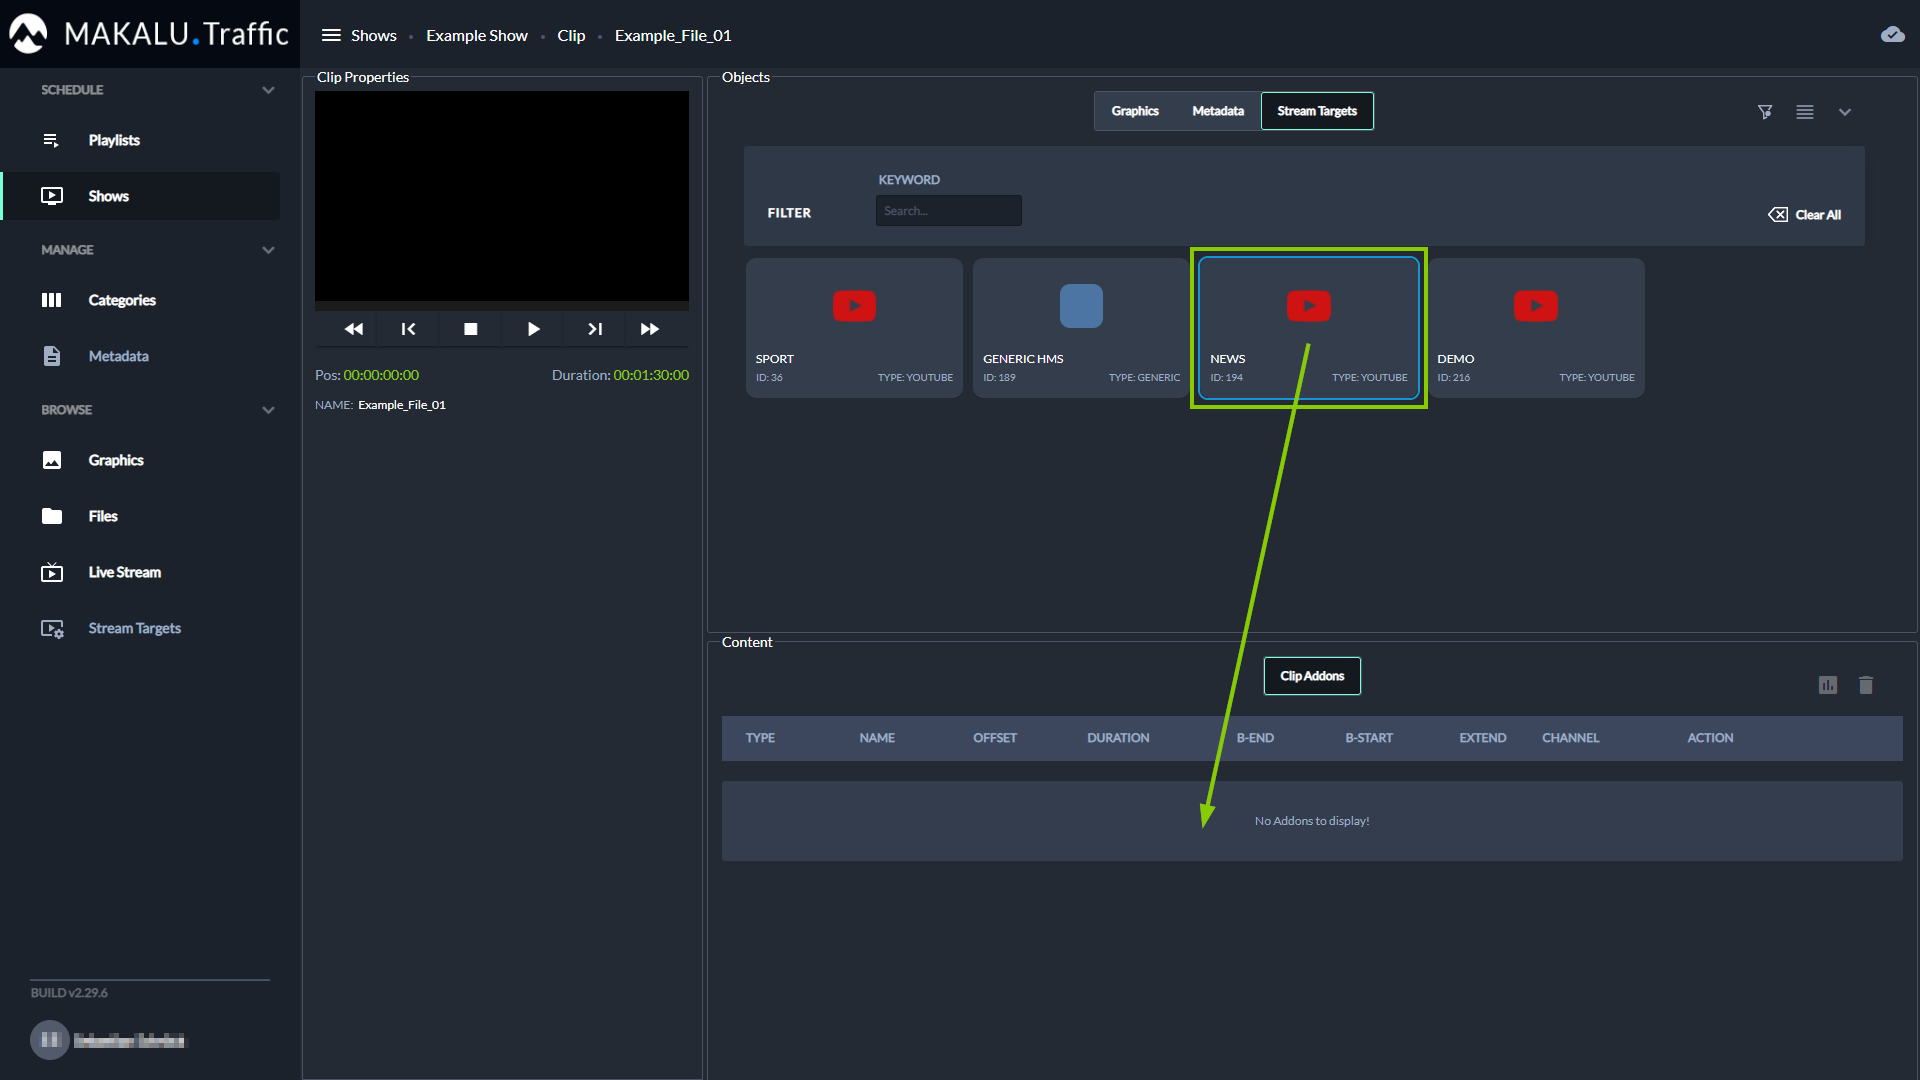Screen dimensions: 1920x1080
Task: Open Categories in sidebar
Action: [140, 300]
